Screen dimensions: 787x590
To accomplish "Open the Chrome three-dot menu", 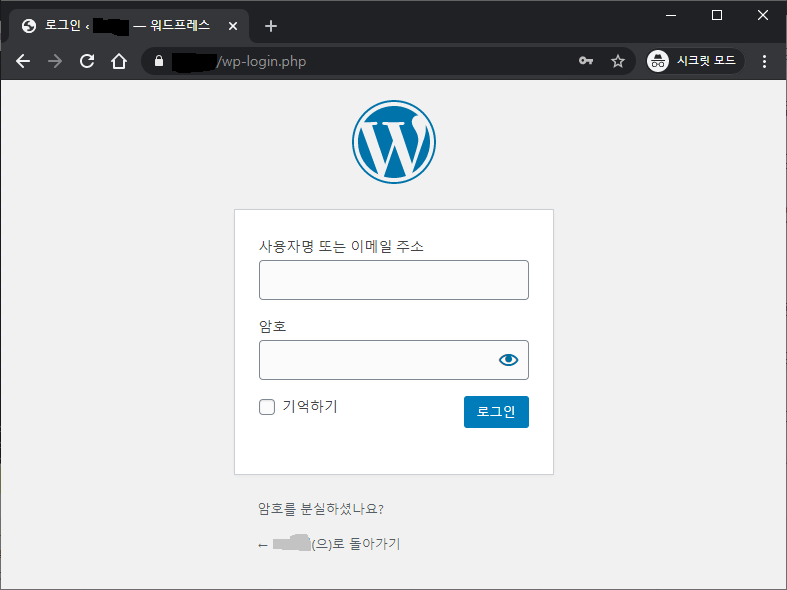I will [x=765, y=61].
